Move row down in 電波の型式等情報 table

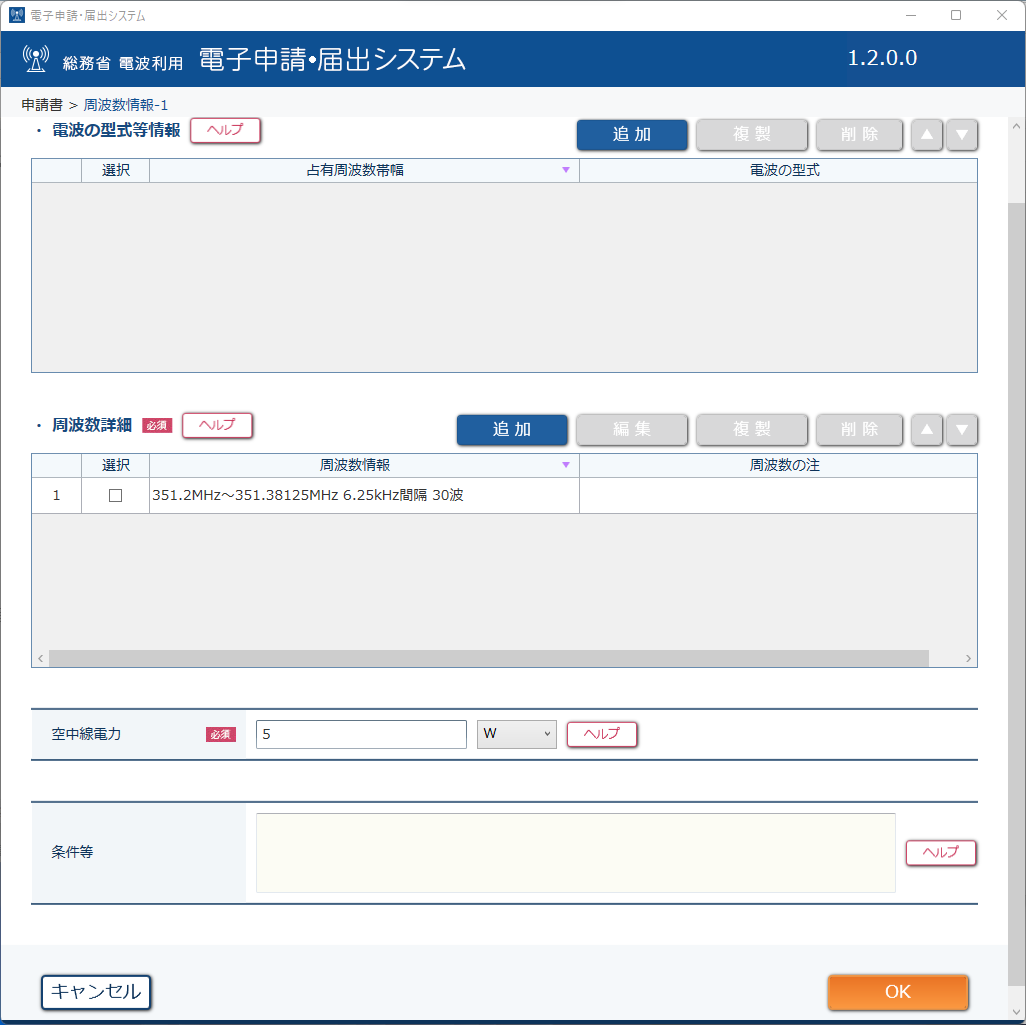pyautogui.click(x=961, y=135)
